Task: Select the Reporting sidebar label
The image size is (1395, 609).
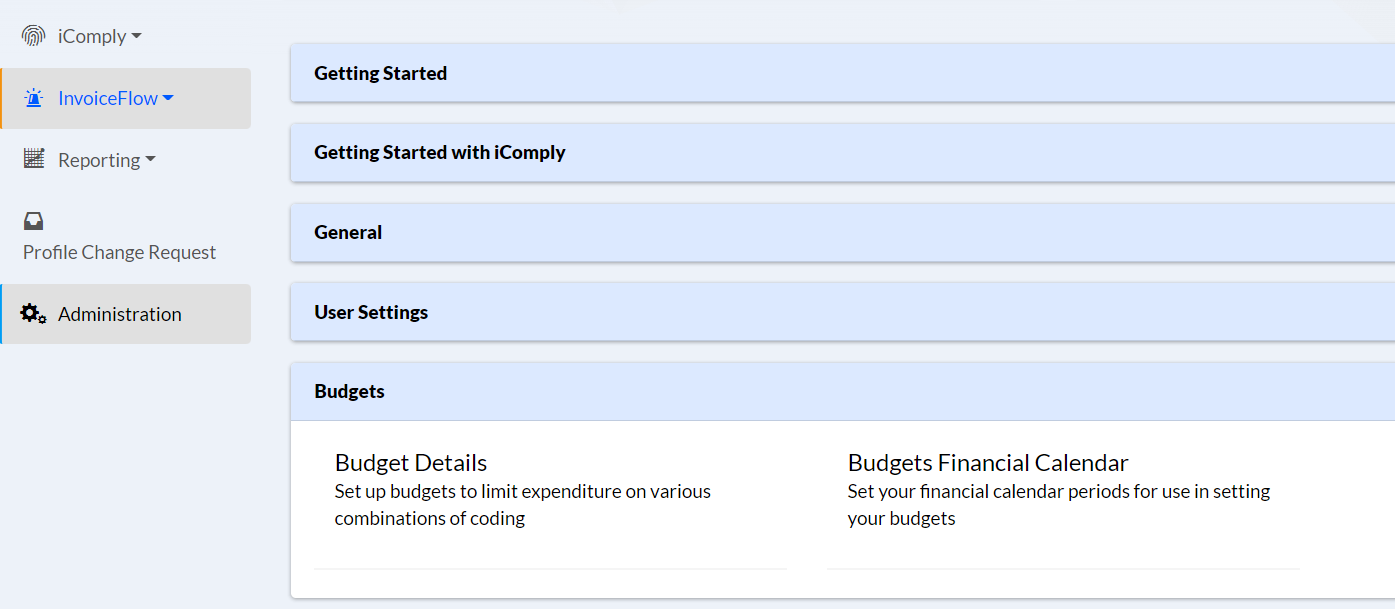Action: click(x=99, y=160)
